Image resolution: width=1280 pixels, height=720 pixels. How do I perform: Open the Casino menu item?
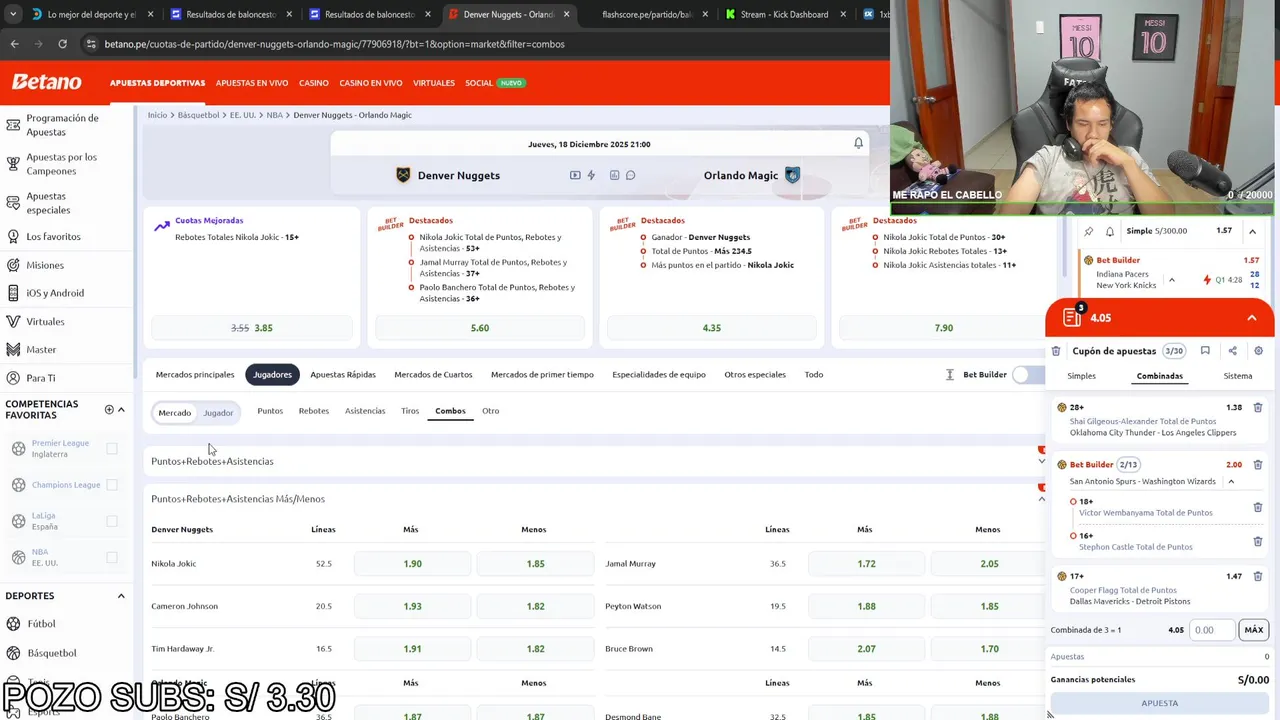(314, 83)
